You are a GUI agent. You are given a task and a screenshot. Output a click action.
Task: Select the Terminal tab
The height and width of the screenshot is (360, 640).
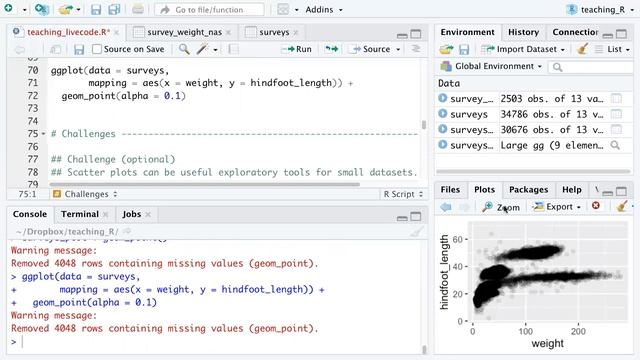tap(80, 214)
